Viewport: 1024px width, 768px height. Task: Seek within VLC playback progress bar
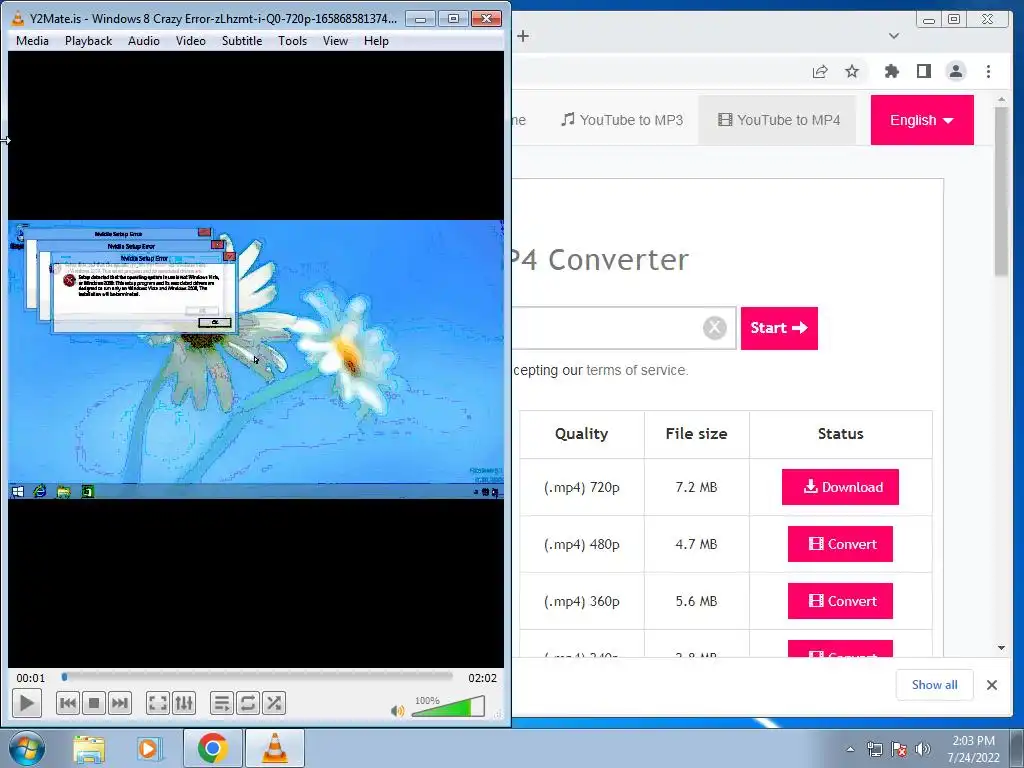pyautogui.click(x=257, y=677)
